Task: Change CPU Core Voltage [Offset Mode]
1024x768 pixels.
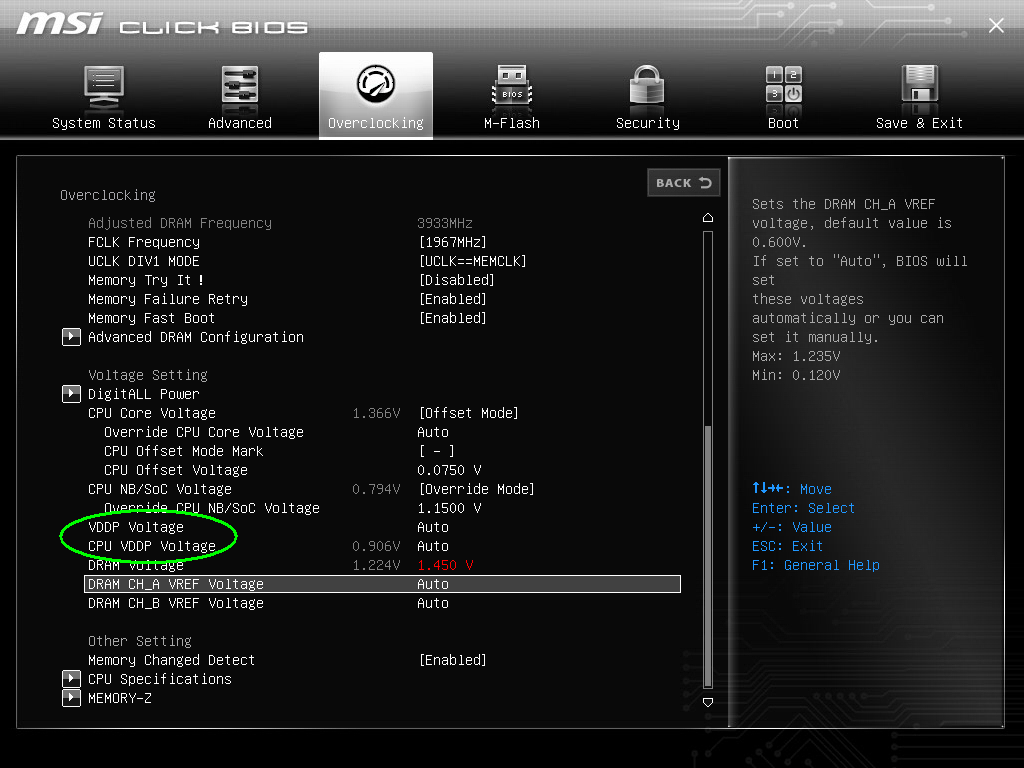Action: coord(468,413)
